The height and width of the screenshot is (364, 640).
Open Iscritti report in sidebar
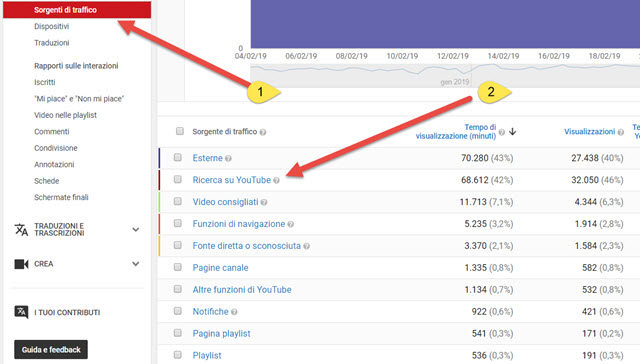(x=44, y=82)
